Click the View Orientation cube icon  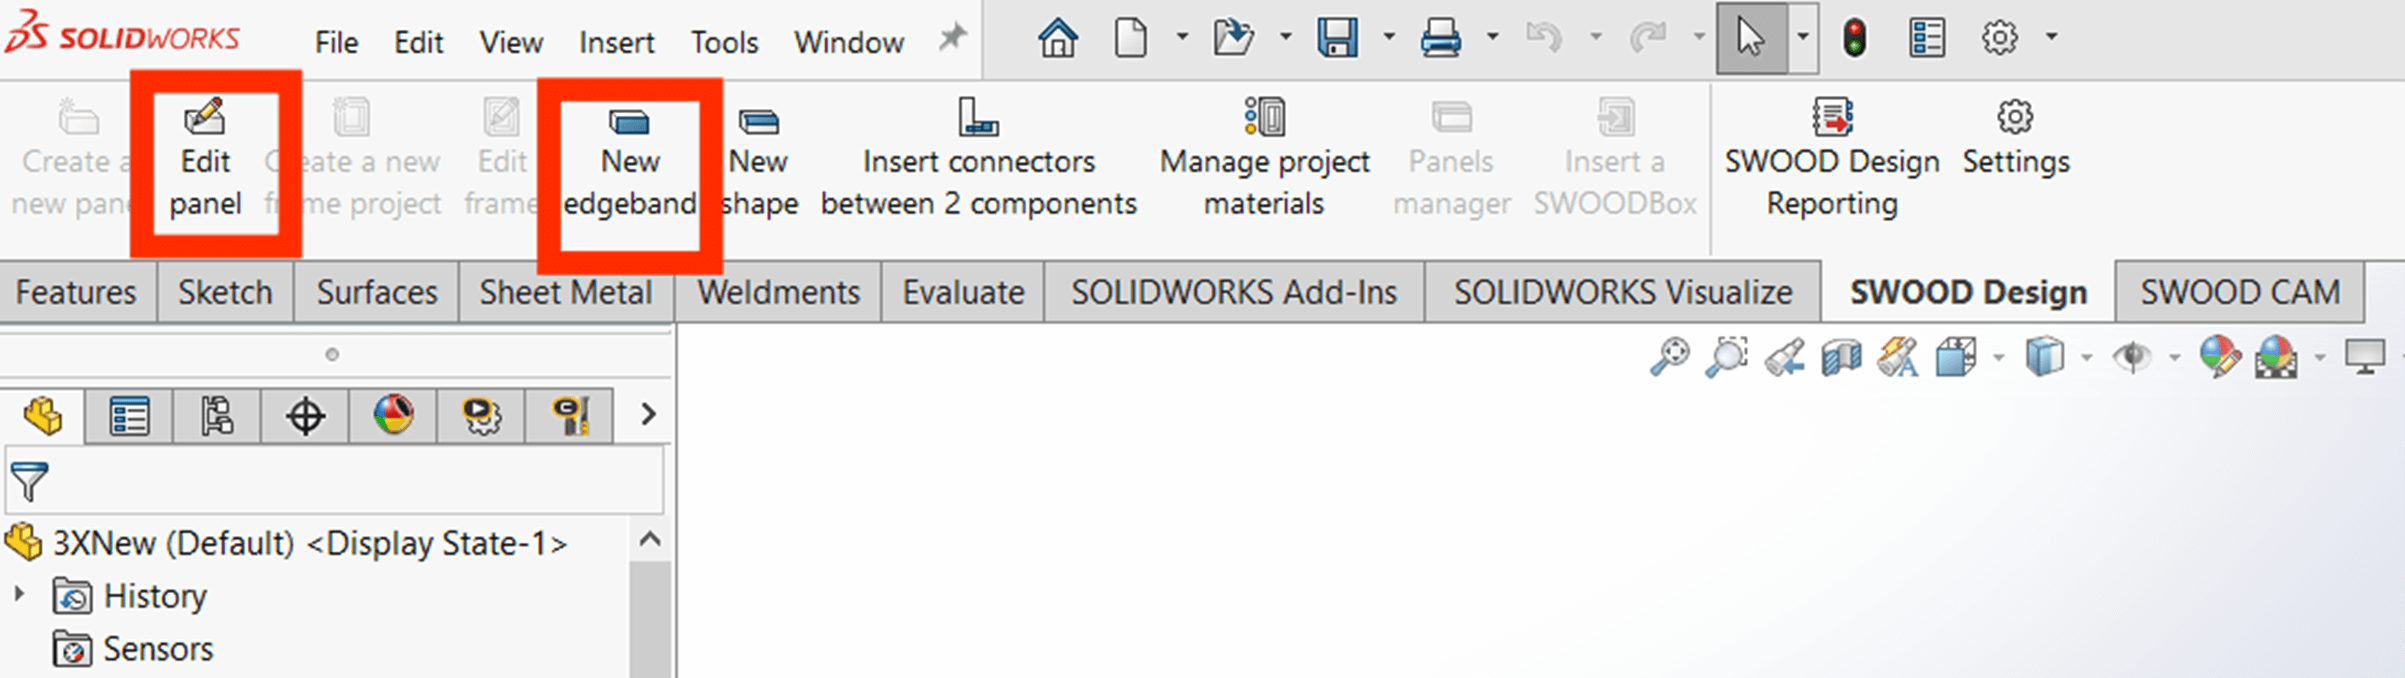point(1956,357)
